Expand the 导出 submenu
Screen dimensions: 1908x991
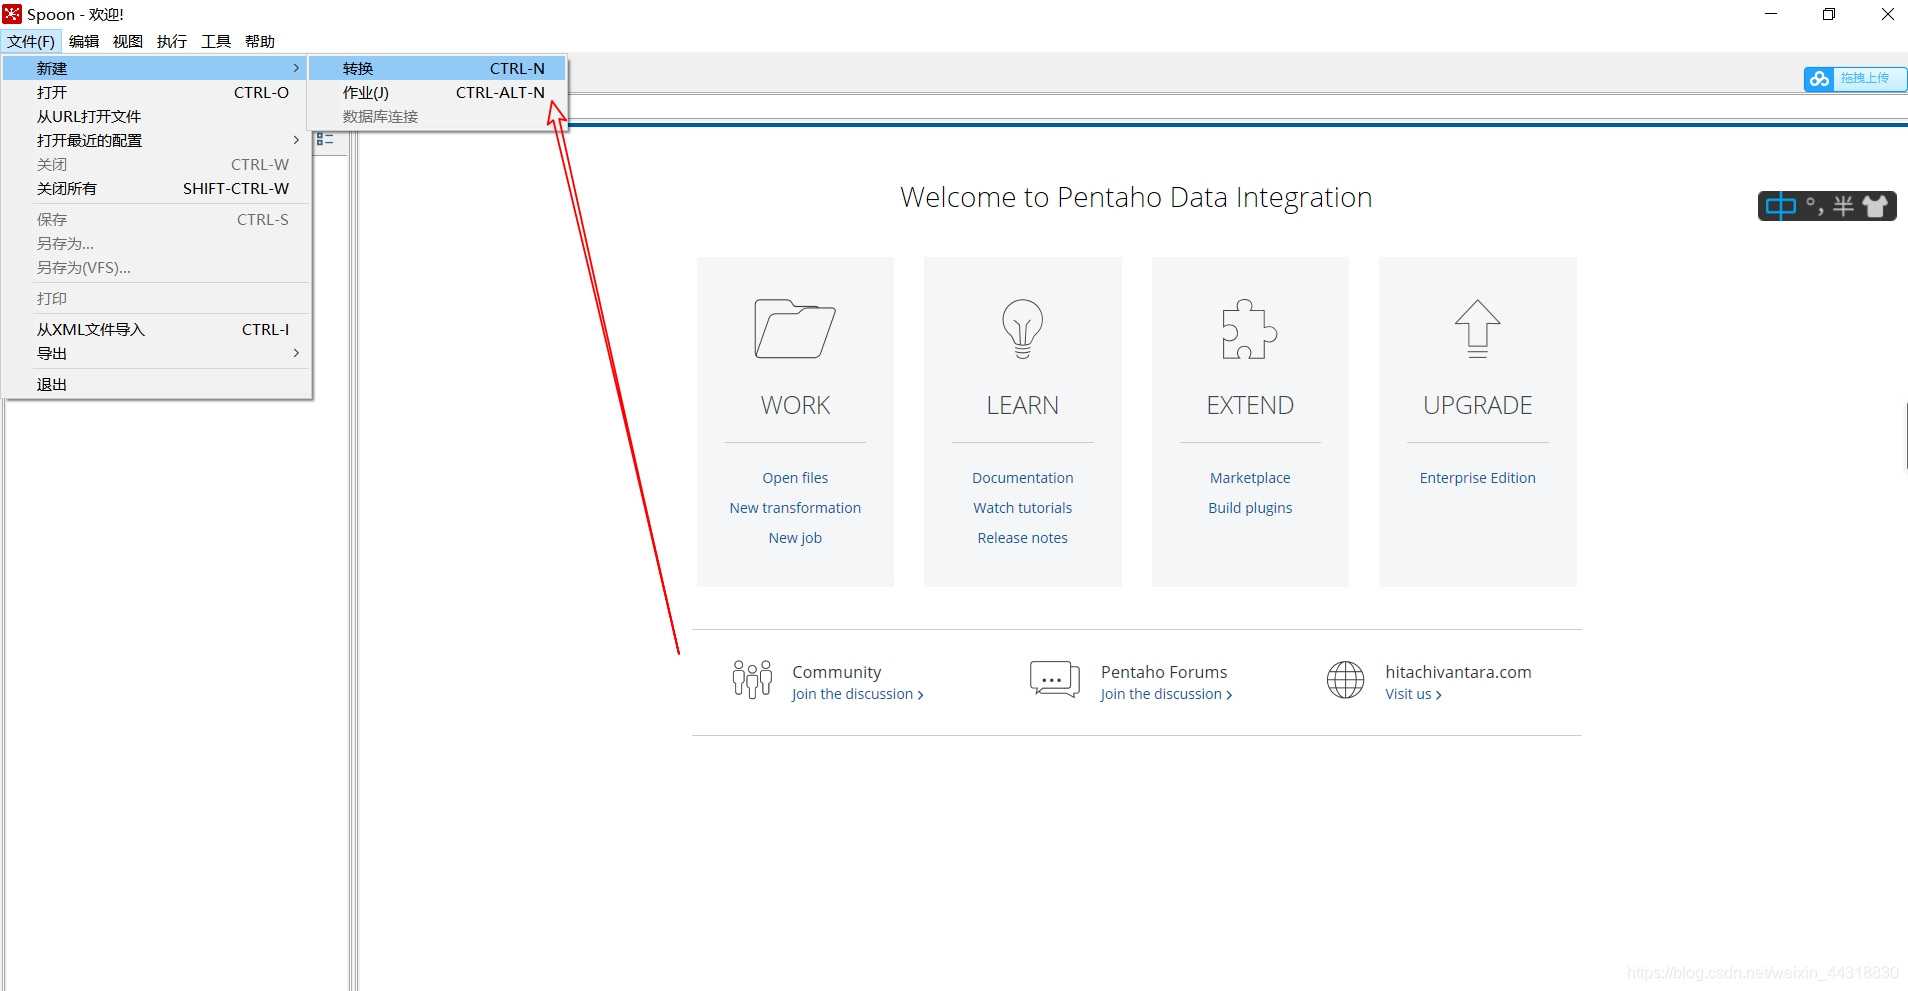click(x=157, y=353)
